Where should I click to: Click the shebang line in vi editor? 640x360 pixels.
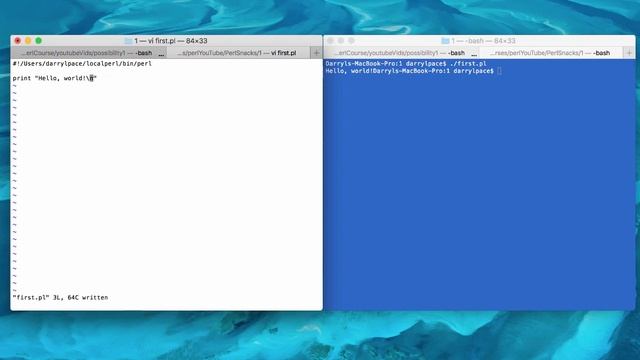pos(82,64)
